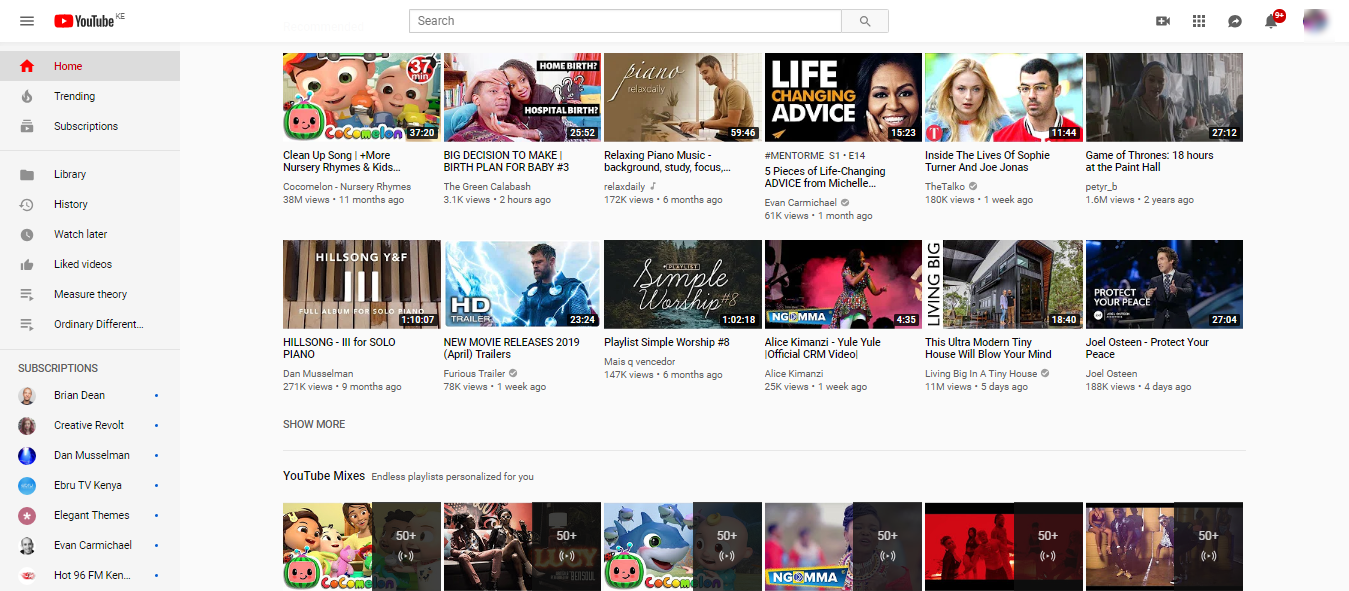This screenshot has height=591, width=1349.
Task: Open the notifications bell
Action: click(x=1271, y=21)
